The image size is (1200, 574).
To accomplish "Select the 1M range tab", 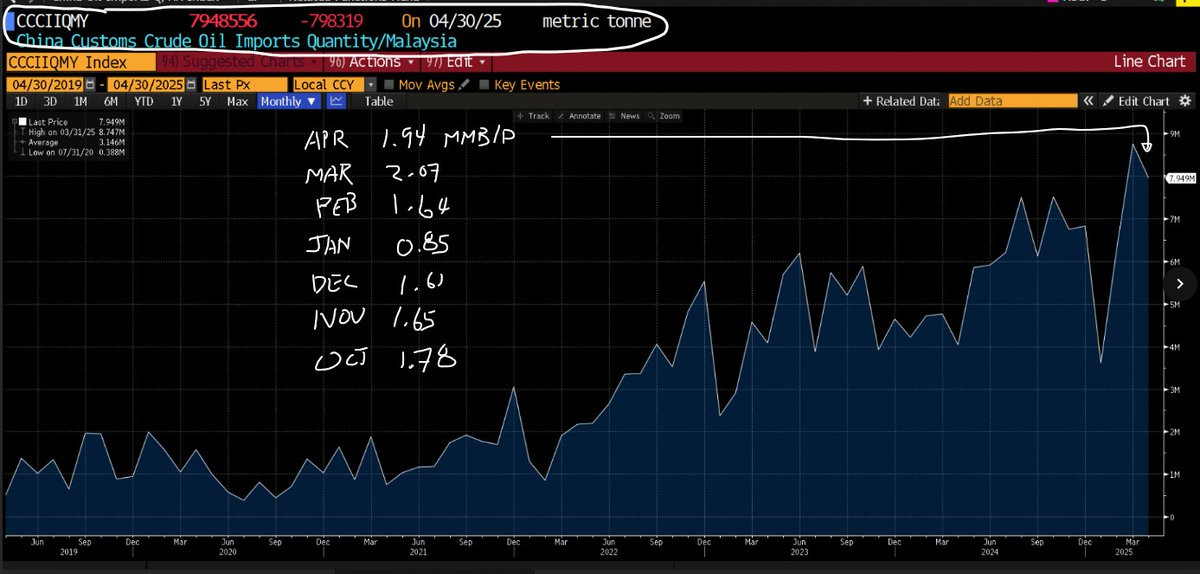I will point(80,101).
